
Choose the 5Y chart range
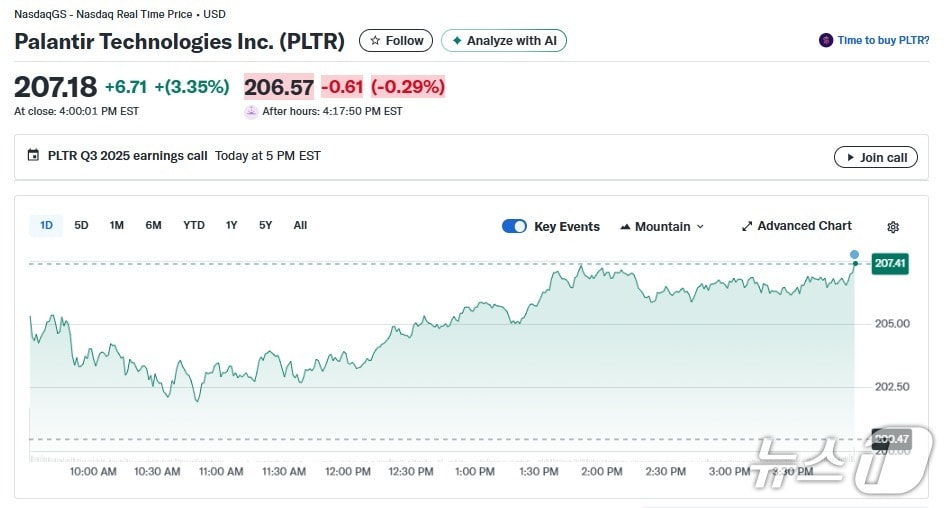pos(265,225)
